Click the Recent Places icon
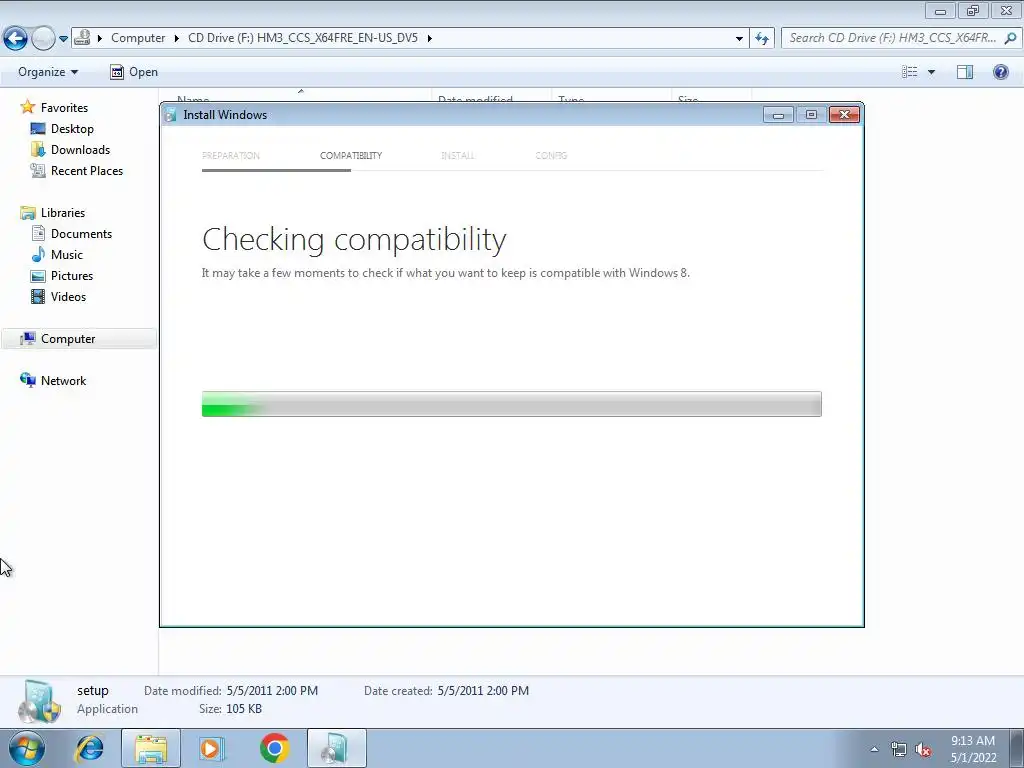 click(x=38, y=170)
